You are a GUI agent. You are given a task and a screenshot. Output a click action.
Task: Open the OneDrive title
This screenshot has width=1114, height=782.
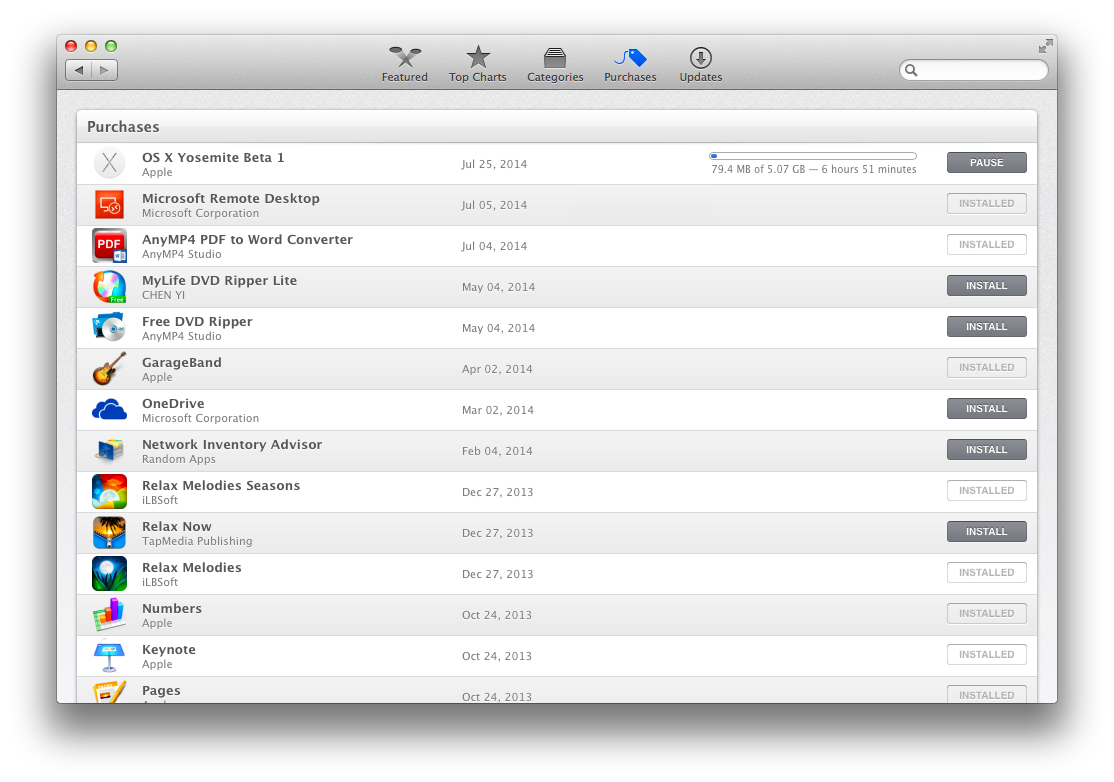(173, 403)
